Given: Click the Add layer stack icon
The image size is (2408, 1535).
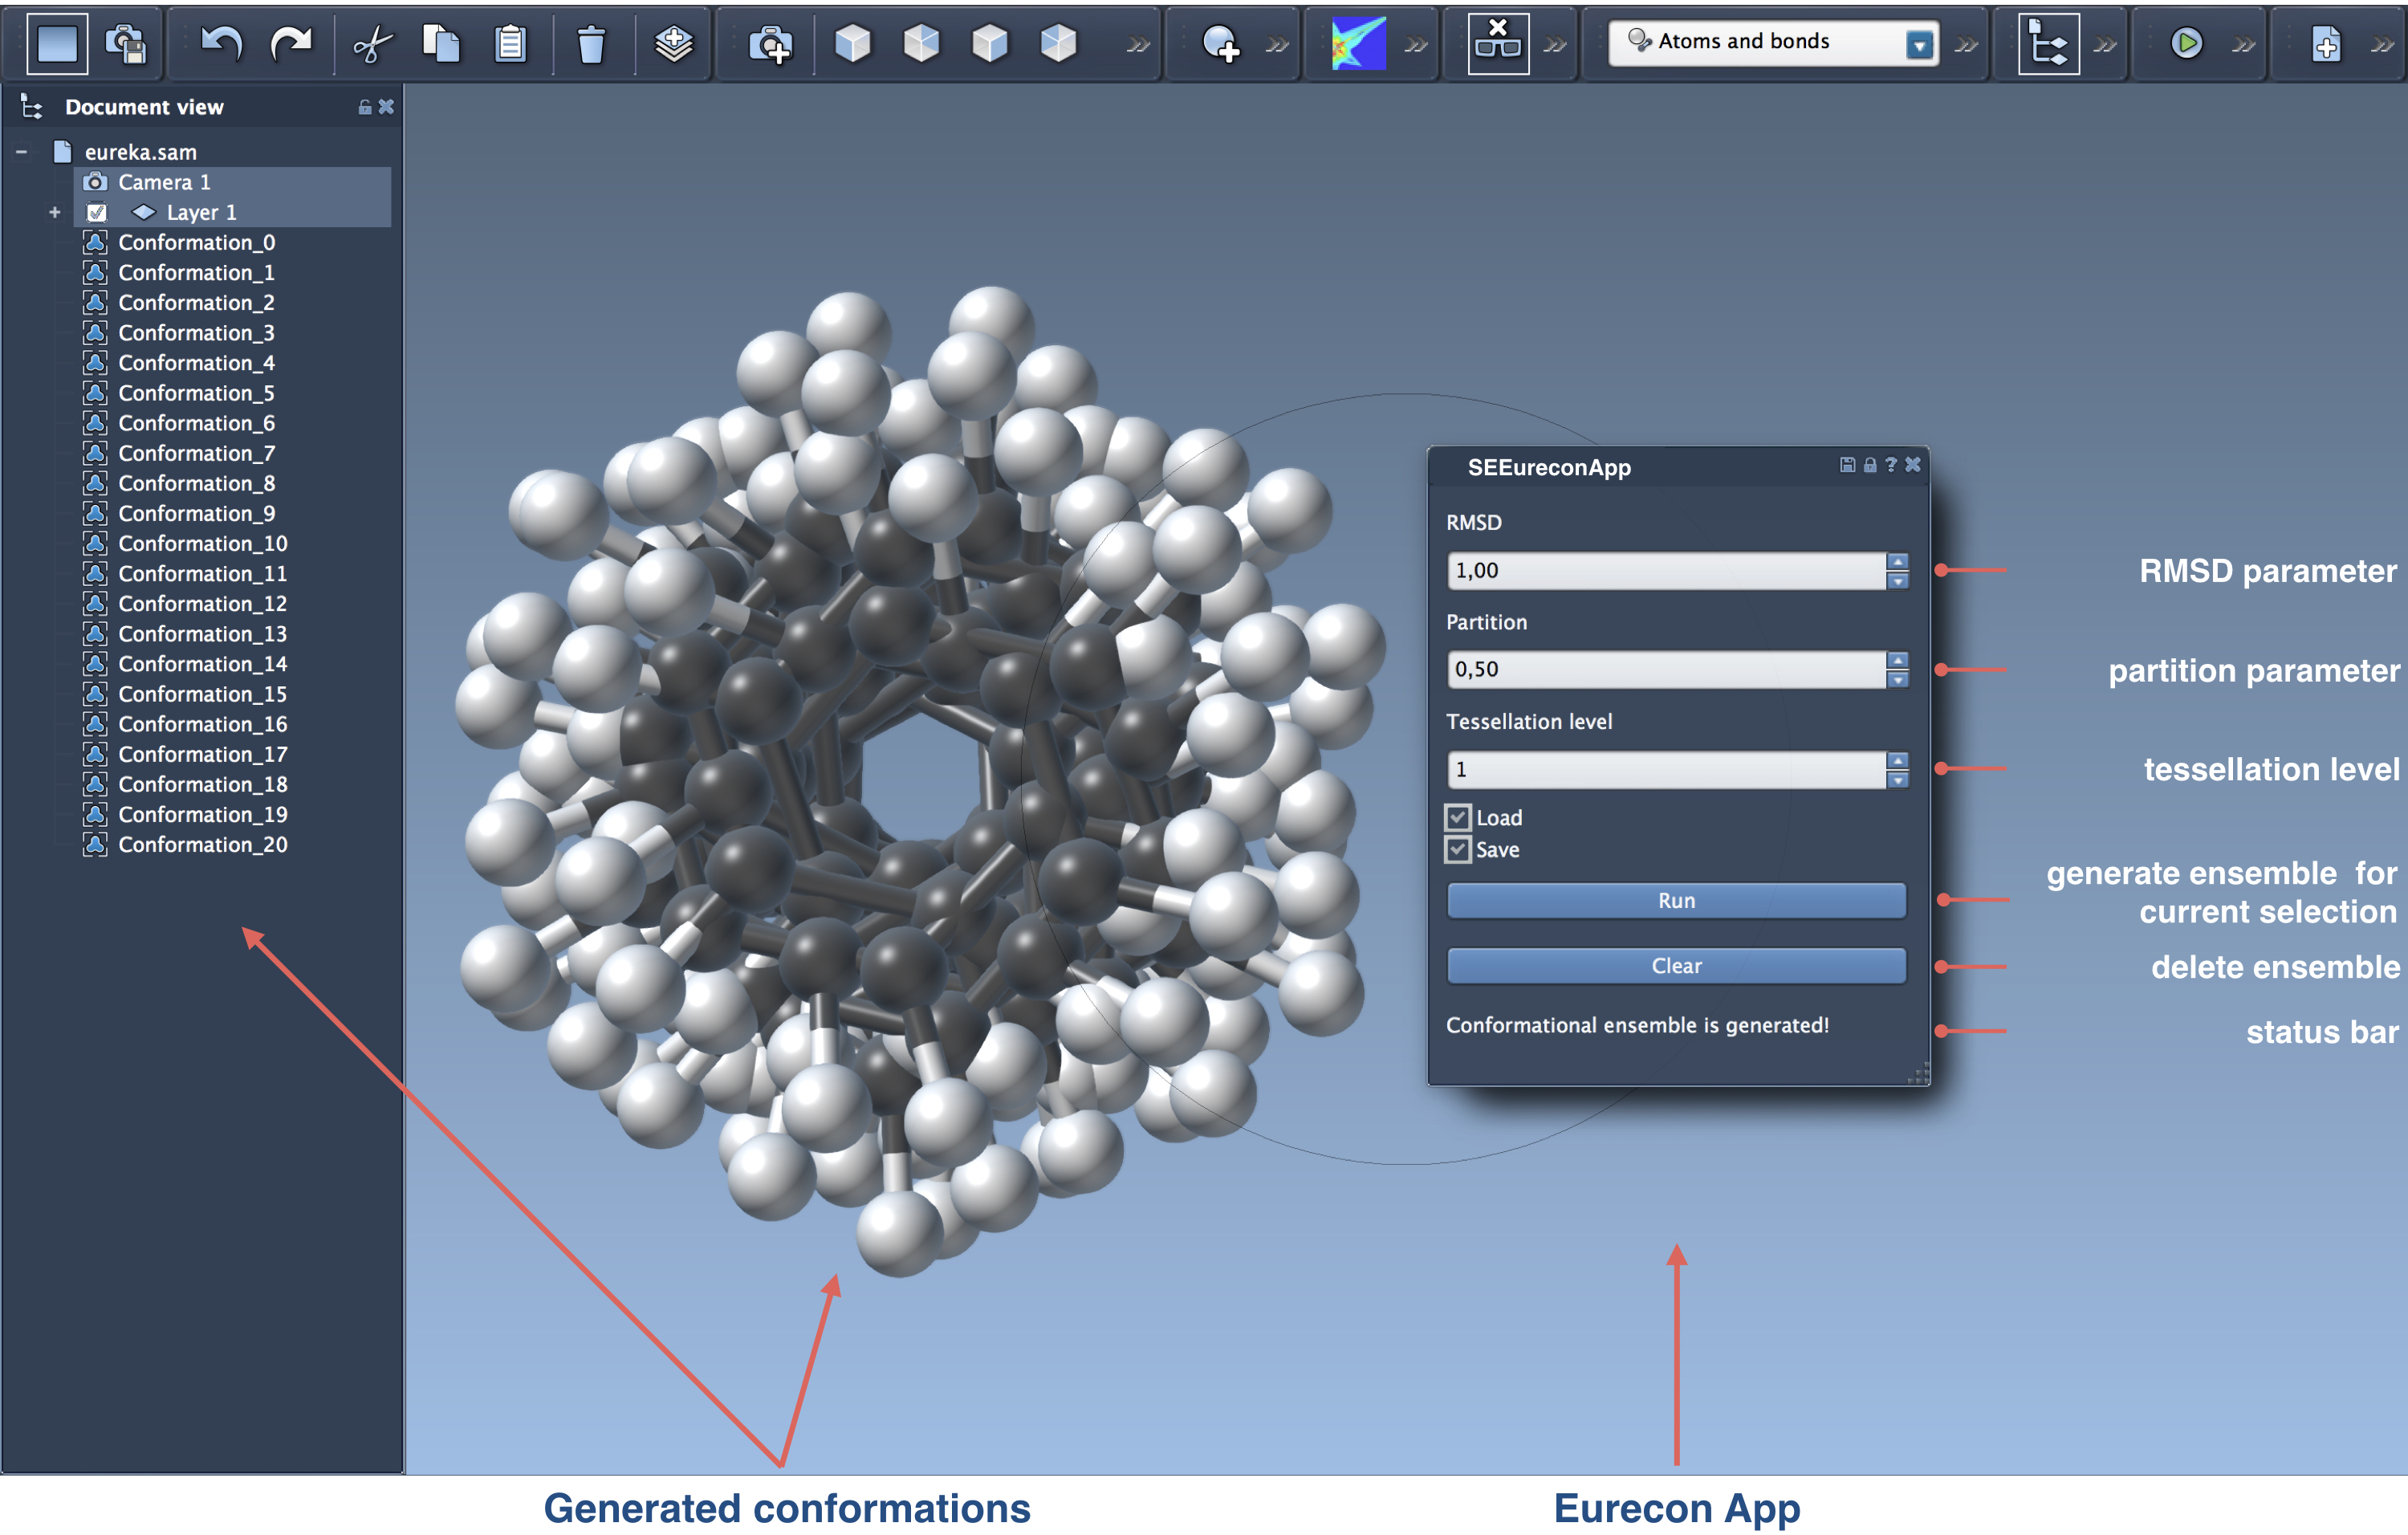Looking at the screenshot, I should pos(674,44).
